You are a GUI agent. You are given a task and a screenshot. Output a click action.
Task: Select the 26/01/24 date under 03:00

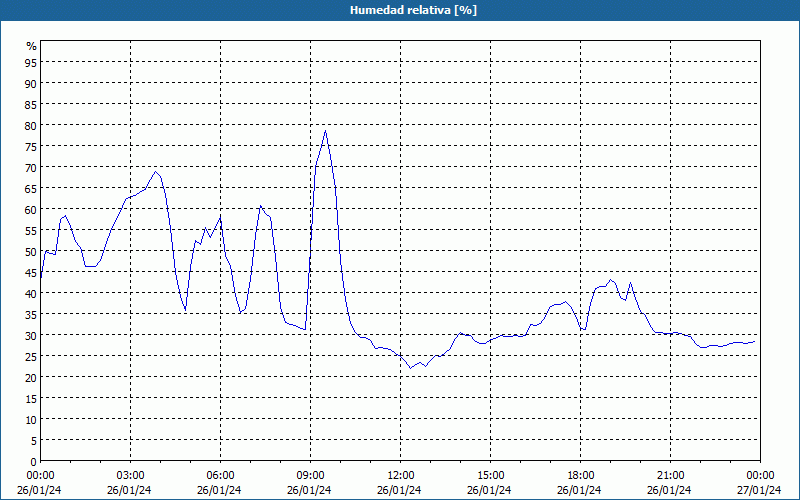coord(129,490)
